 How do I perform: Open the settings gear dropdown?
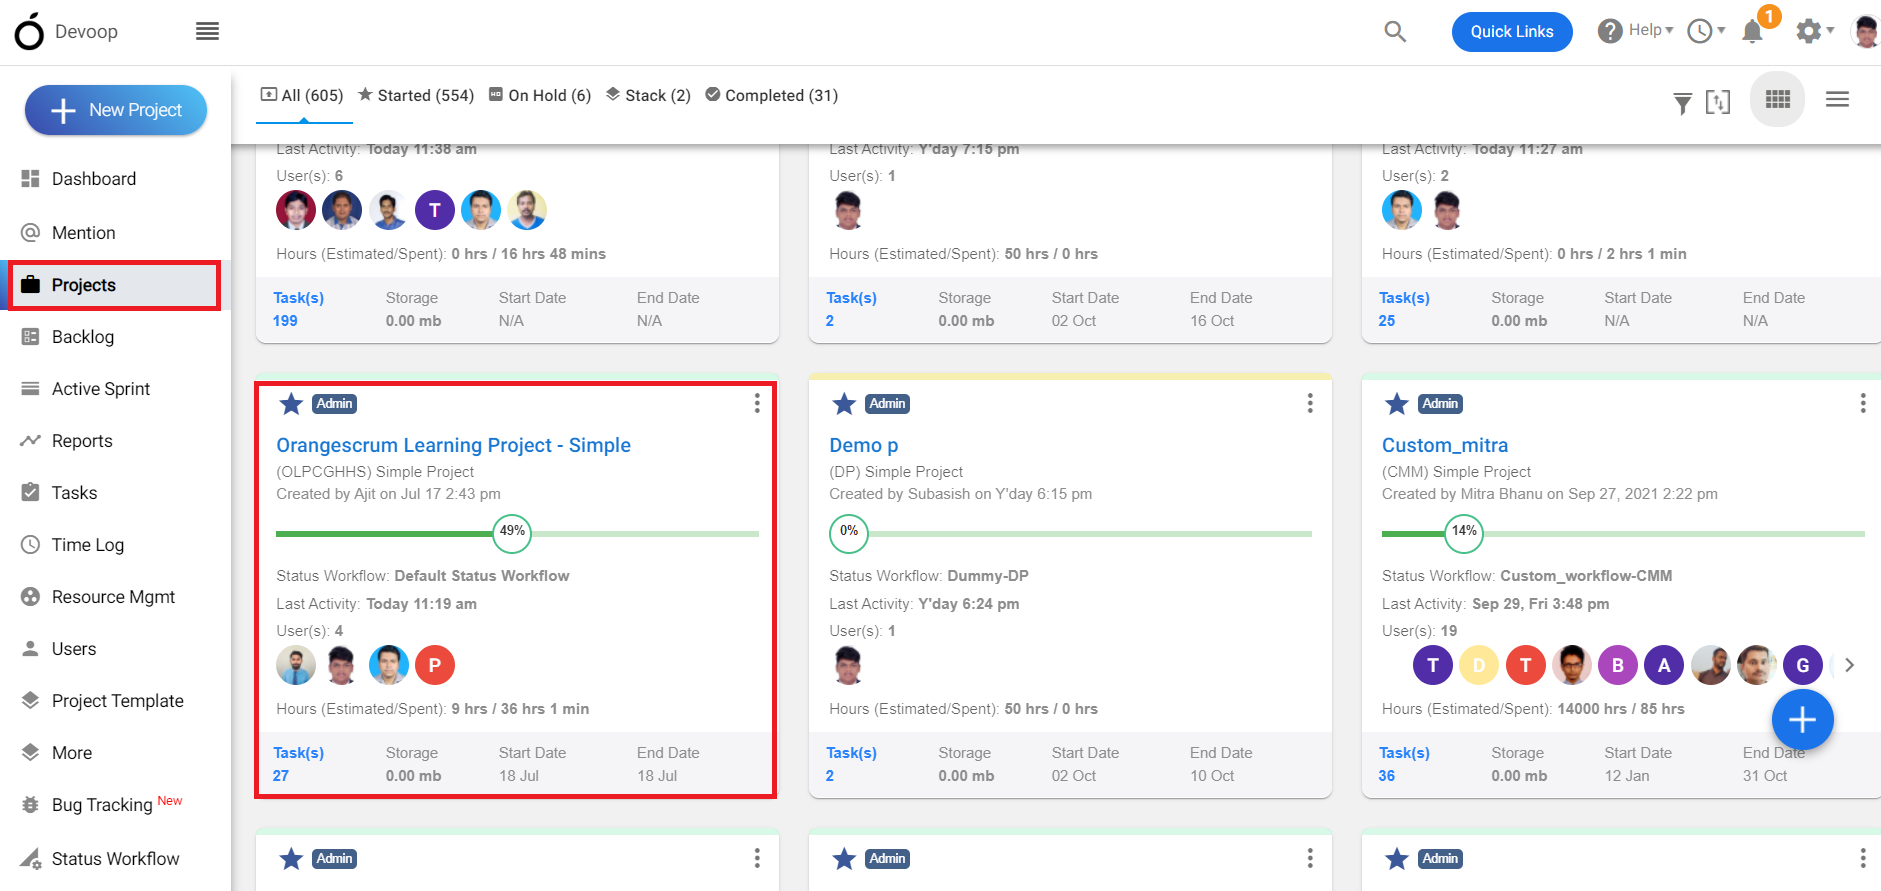(x=1815, y=32)
